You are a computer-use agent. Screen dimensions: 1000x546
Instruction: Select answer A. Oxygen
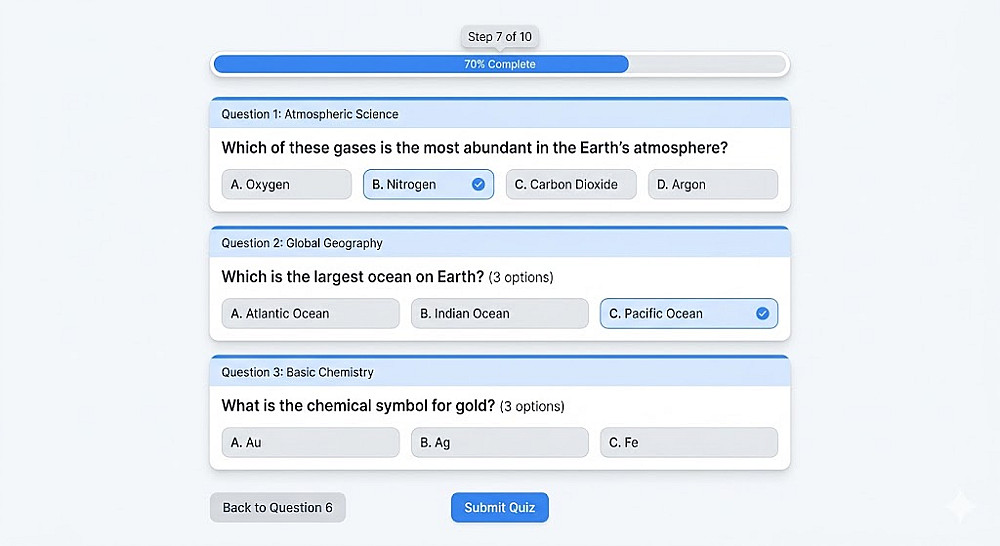286,184
